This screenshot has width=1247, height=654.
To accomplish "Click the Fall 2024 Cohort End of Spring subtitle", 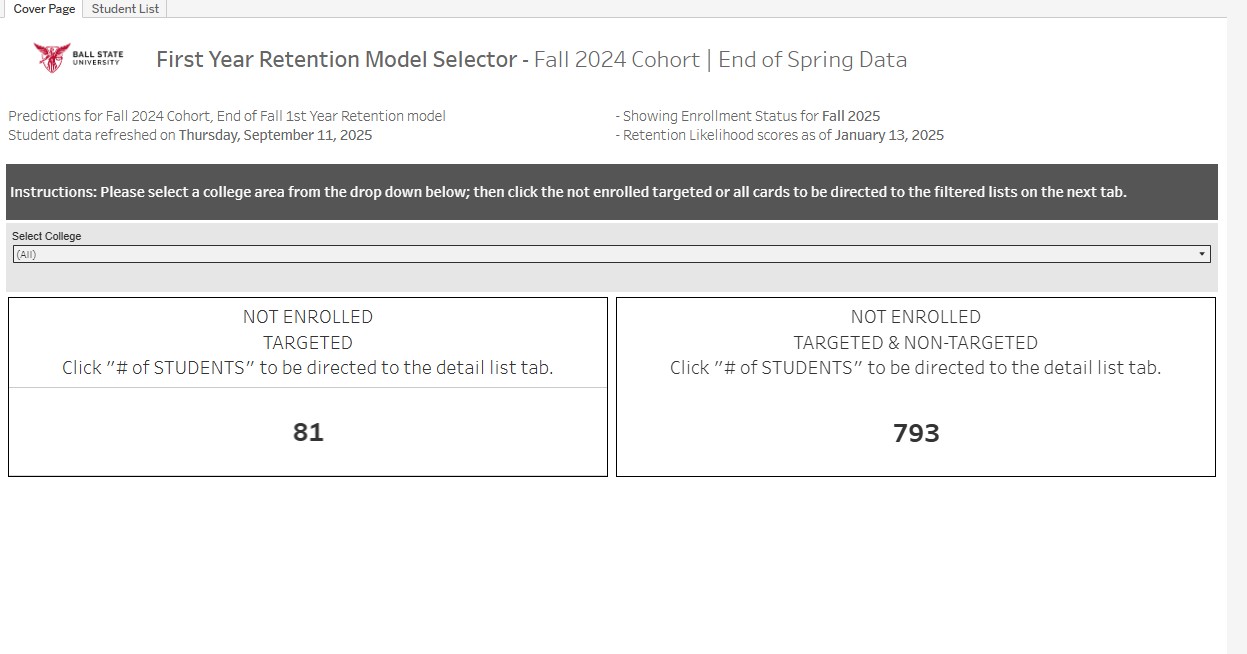I will pyautogui.click(x=720, y=59).
